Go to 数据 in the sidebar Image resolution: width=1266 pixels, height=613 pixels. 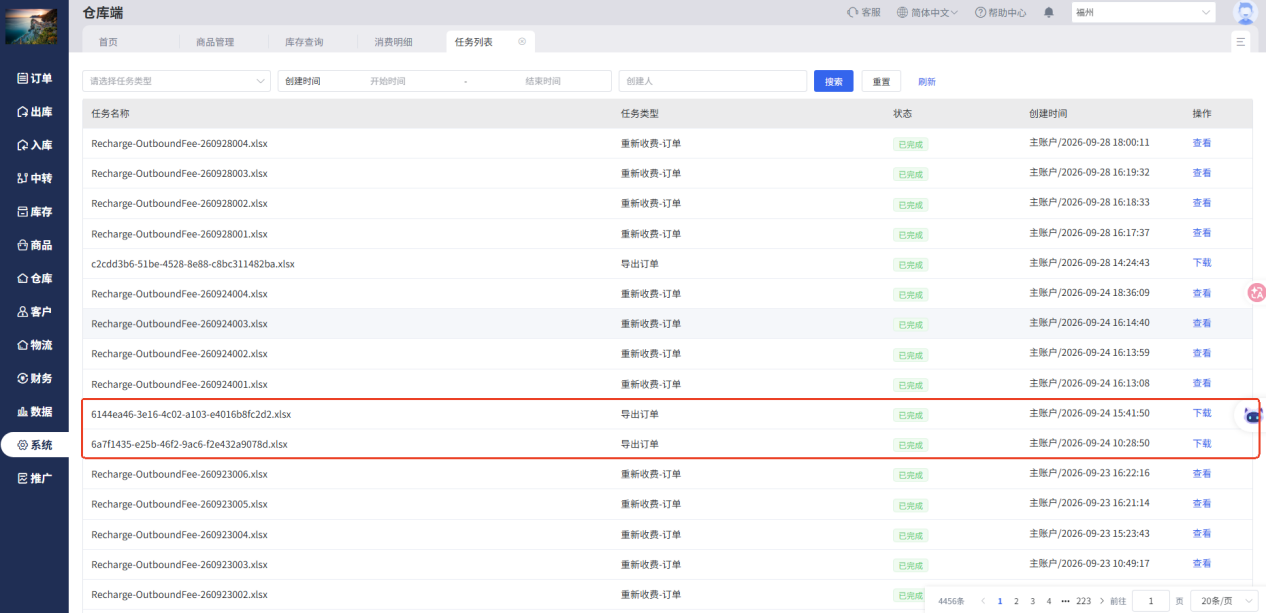point(34,411)
